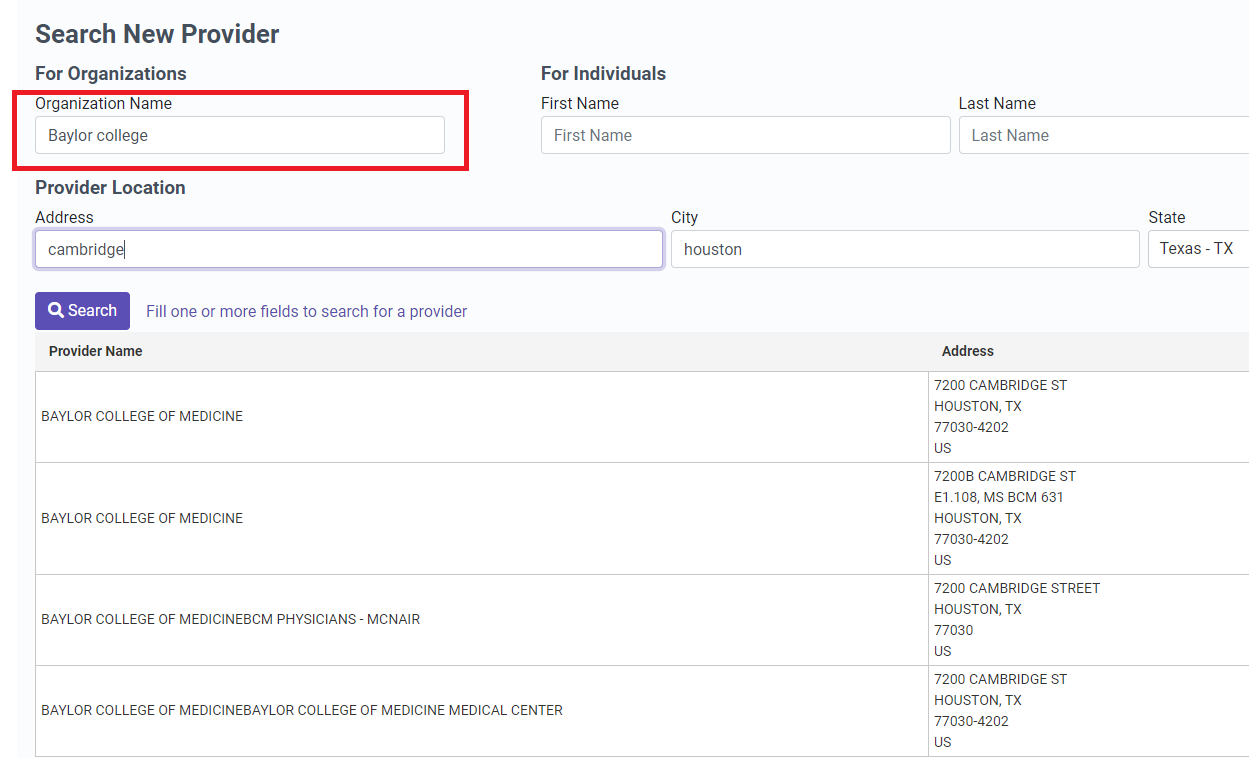Click the City label

coord(684,217)
